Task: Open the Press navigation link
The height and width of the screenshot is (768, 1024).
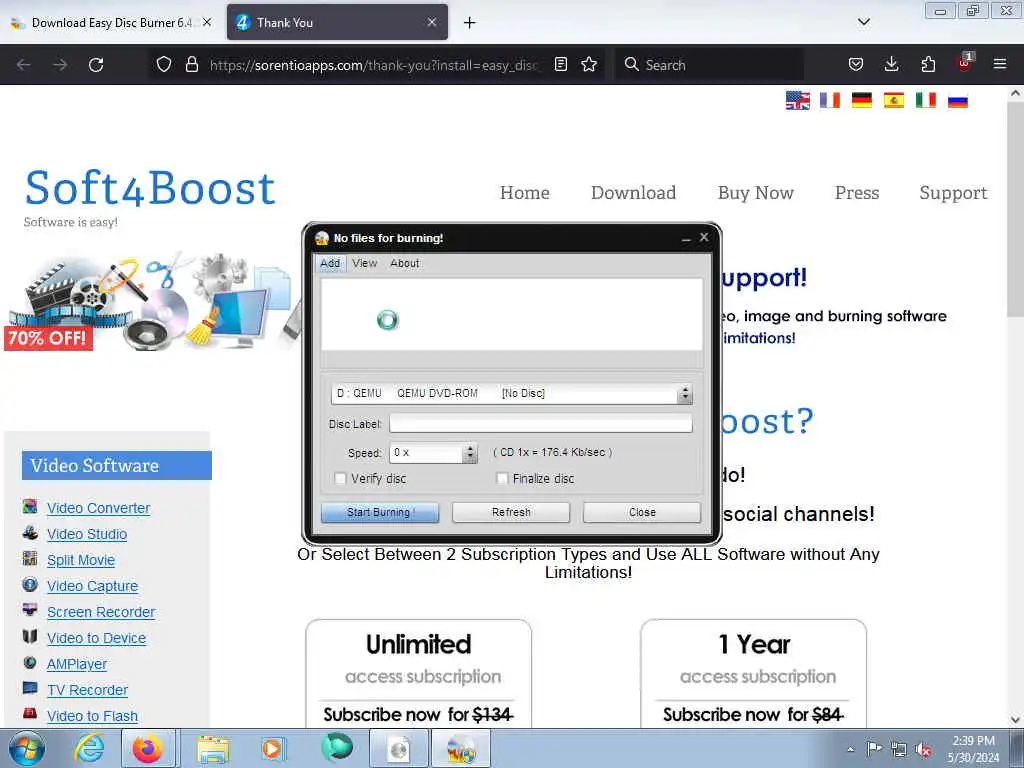Action: coord(856,193)
